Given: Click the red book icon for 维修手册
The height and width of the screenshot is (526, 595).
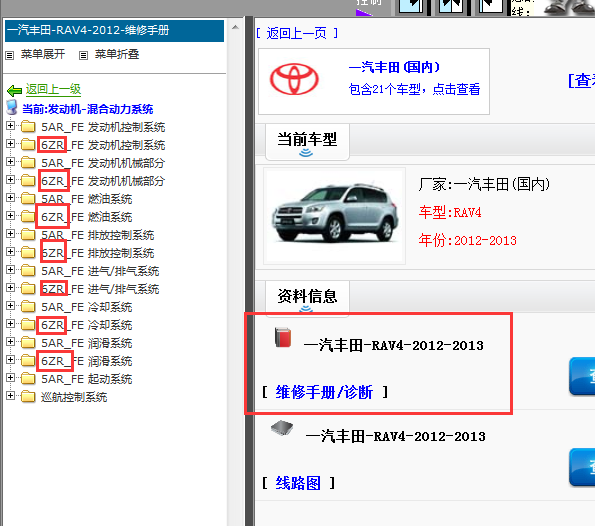Looking at the screenshot, I should (x=283, y=337).
